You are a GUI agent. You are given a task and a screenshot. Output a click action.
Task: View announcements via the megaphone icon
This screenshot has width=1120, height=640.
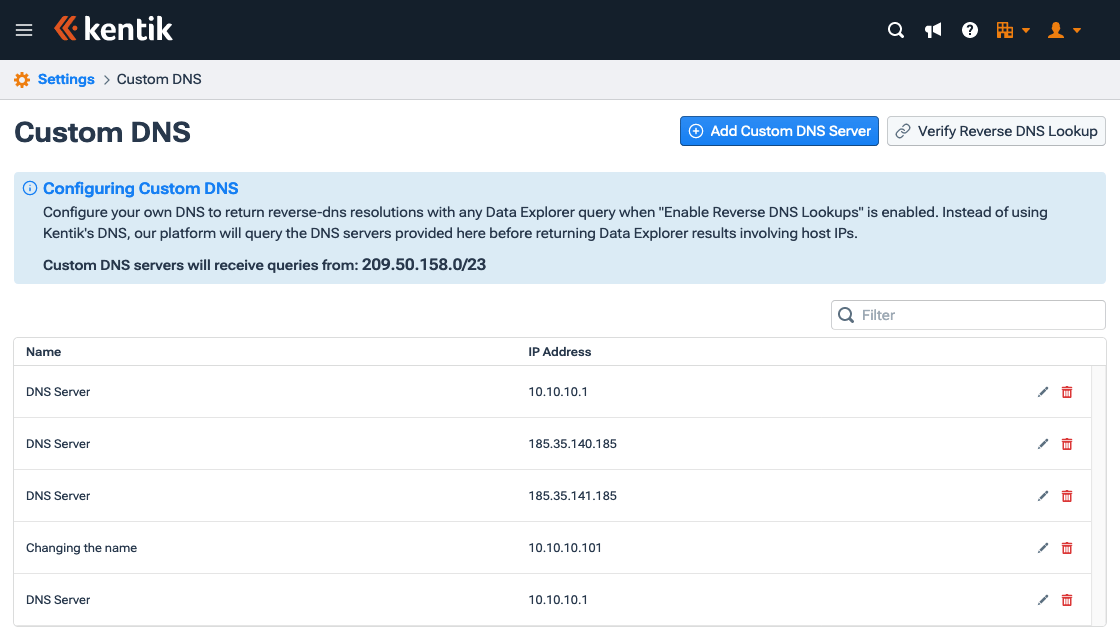[x=933, y=30]
